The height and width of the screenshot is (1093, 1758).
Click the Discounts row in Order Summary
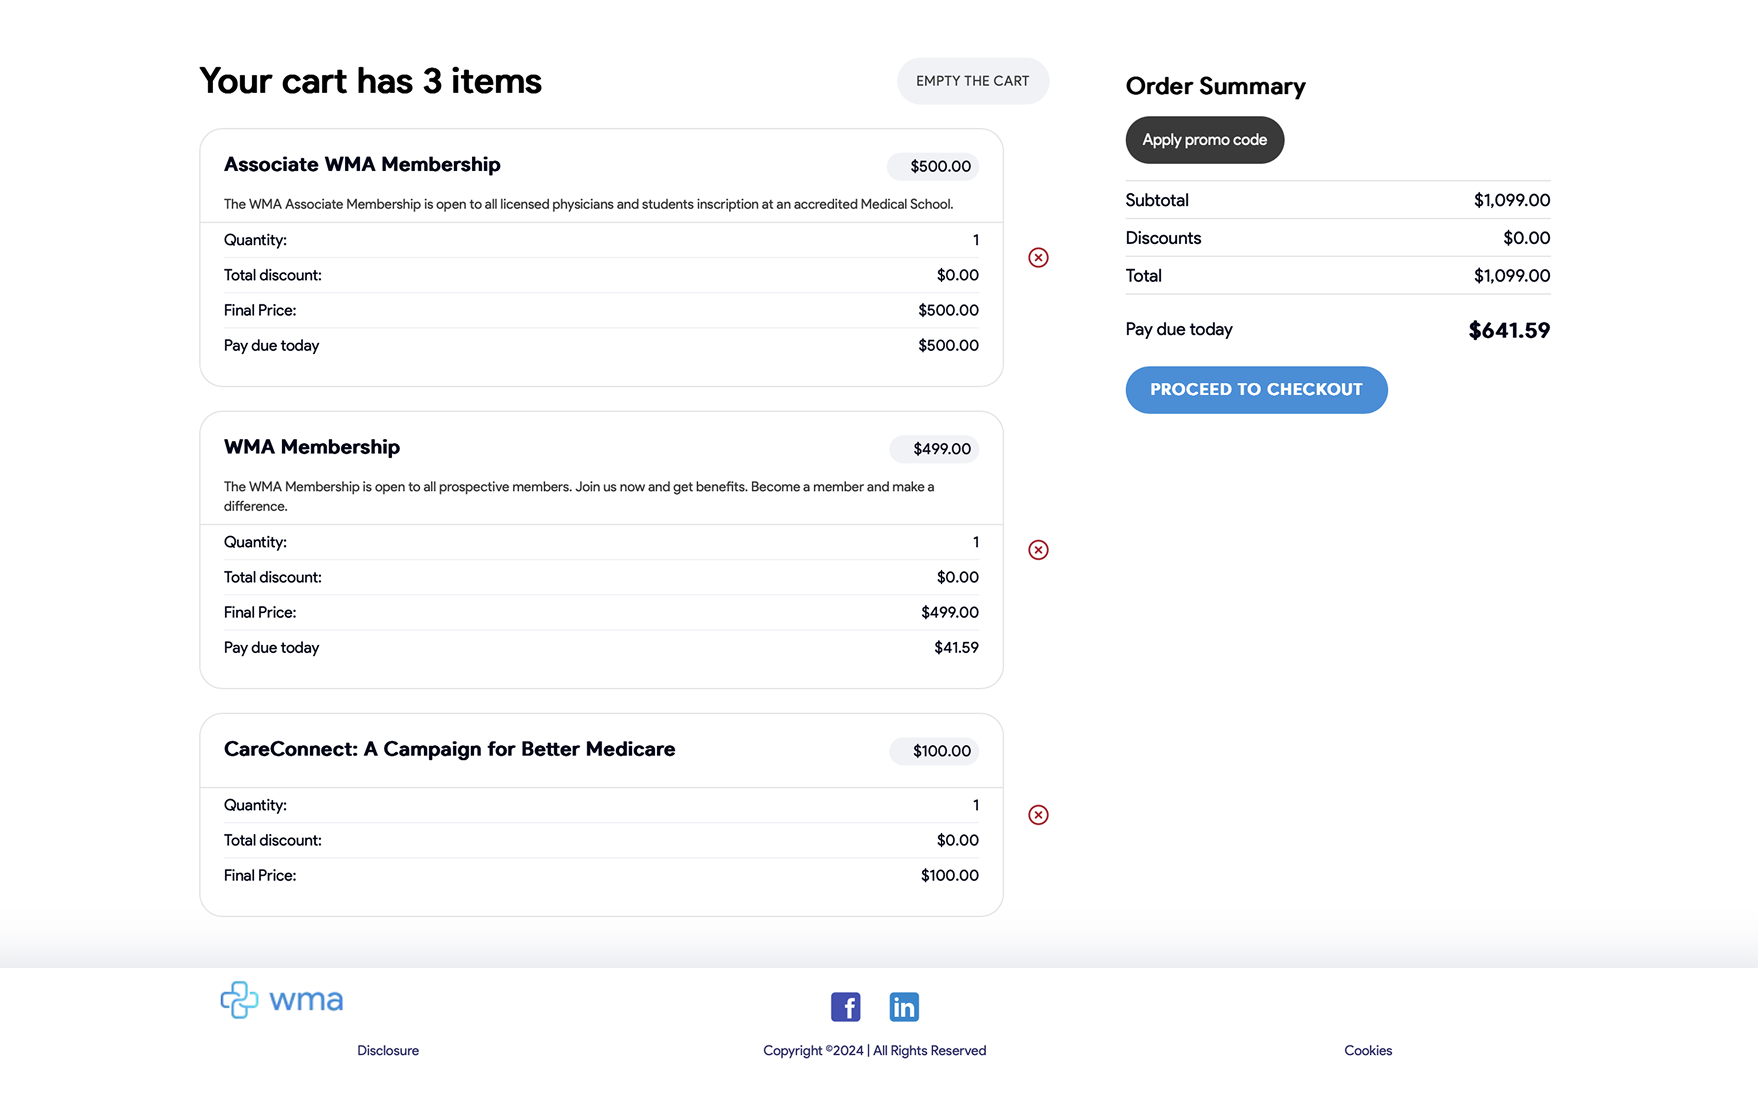coord(1338,238)
